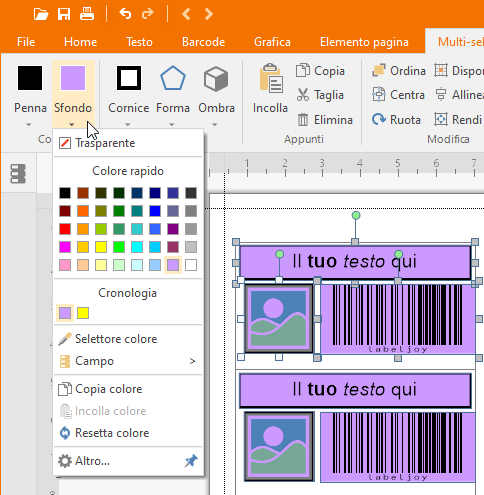Select the lavender swatch in Cronologia
Screen dimensions: 484x495
click(x=65, y=313)
